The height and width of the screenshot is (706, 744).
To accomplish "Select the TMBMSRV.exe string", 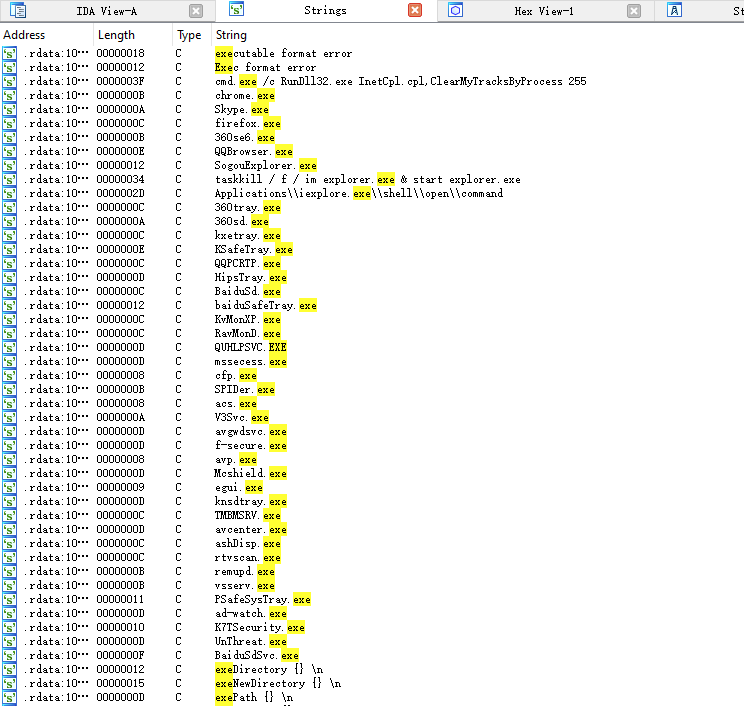I will [x=248, y=515].
